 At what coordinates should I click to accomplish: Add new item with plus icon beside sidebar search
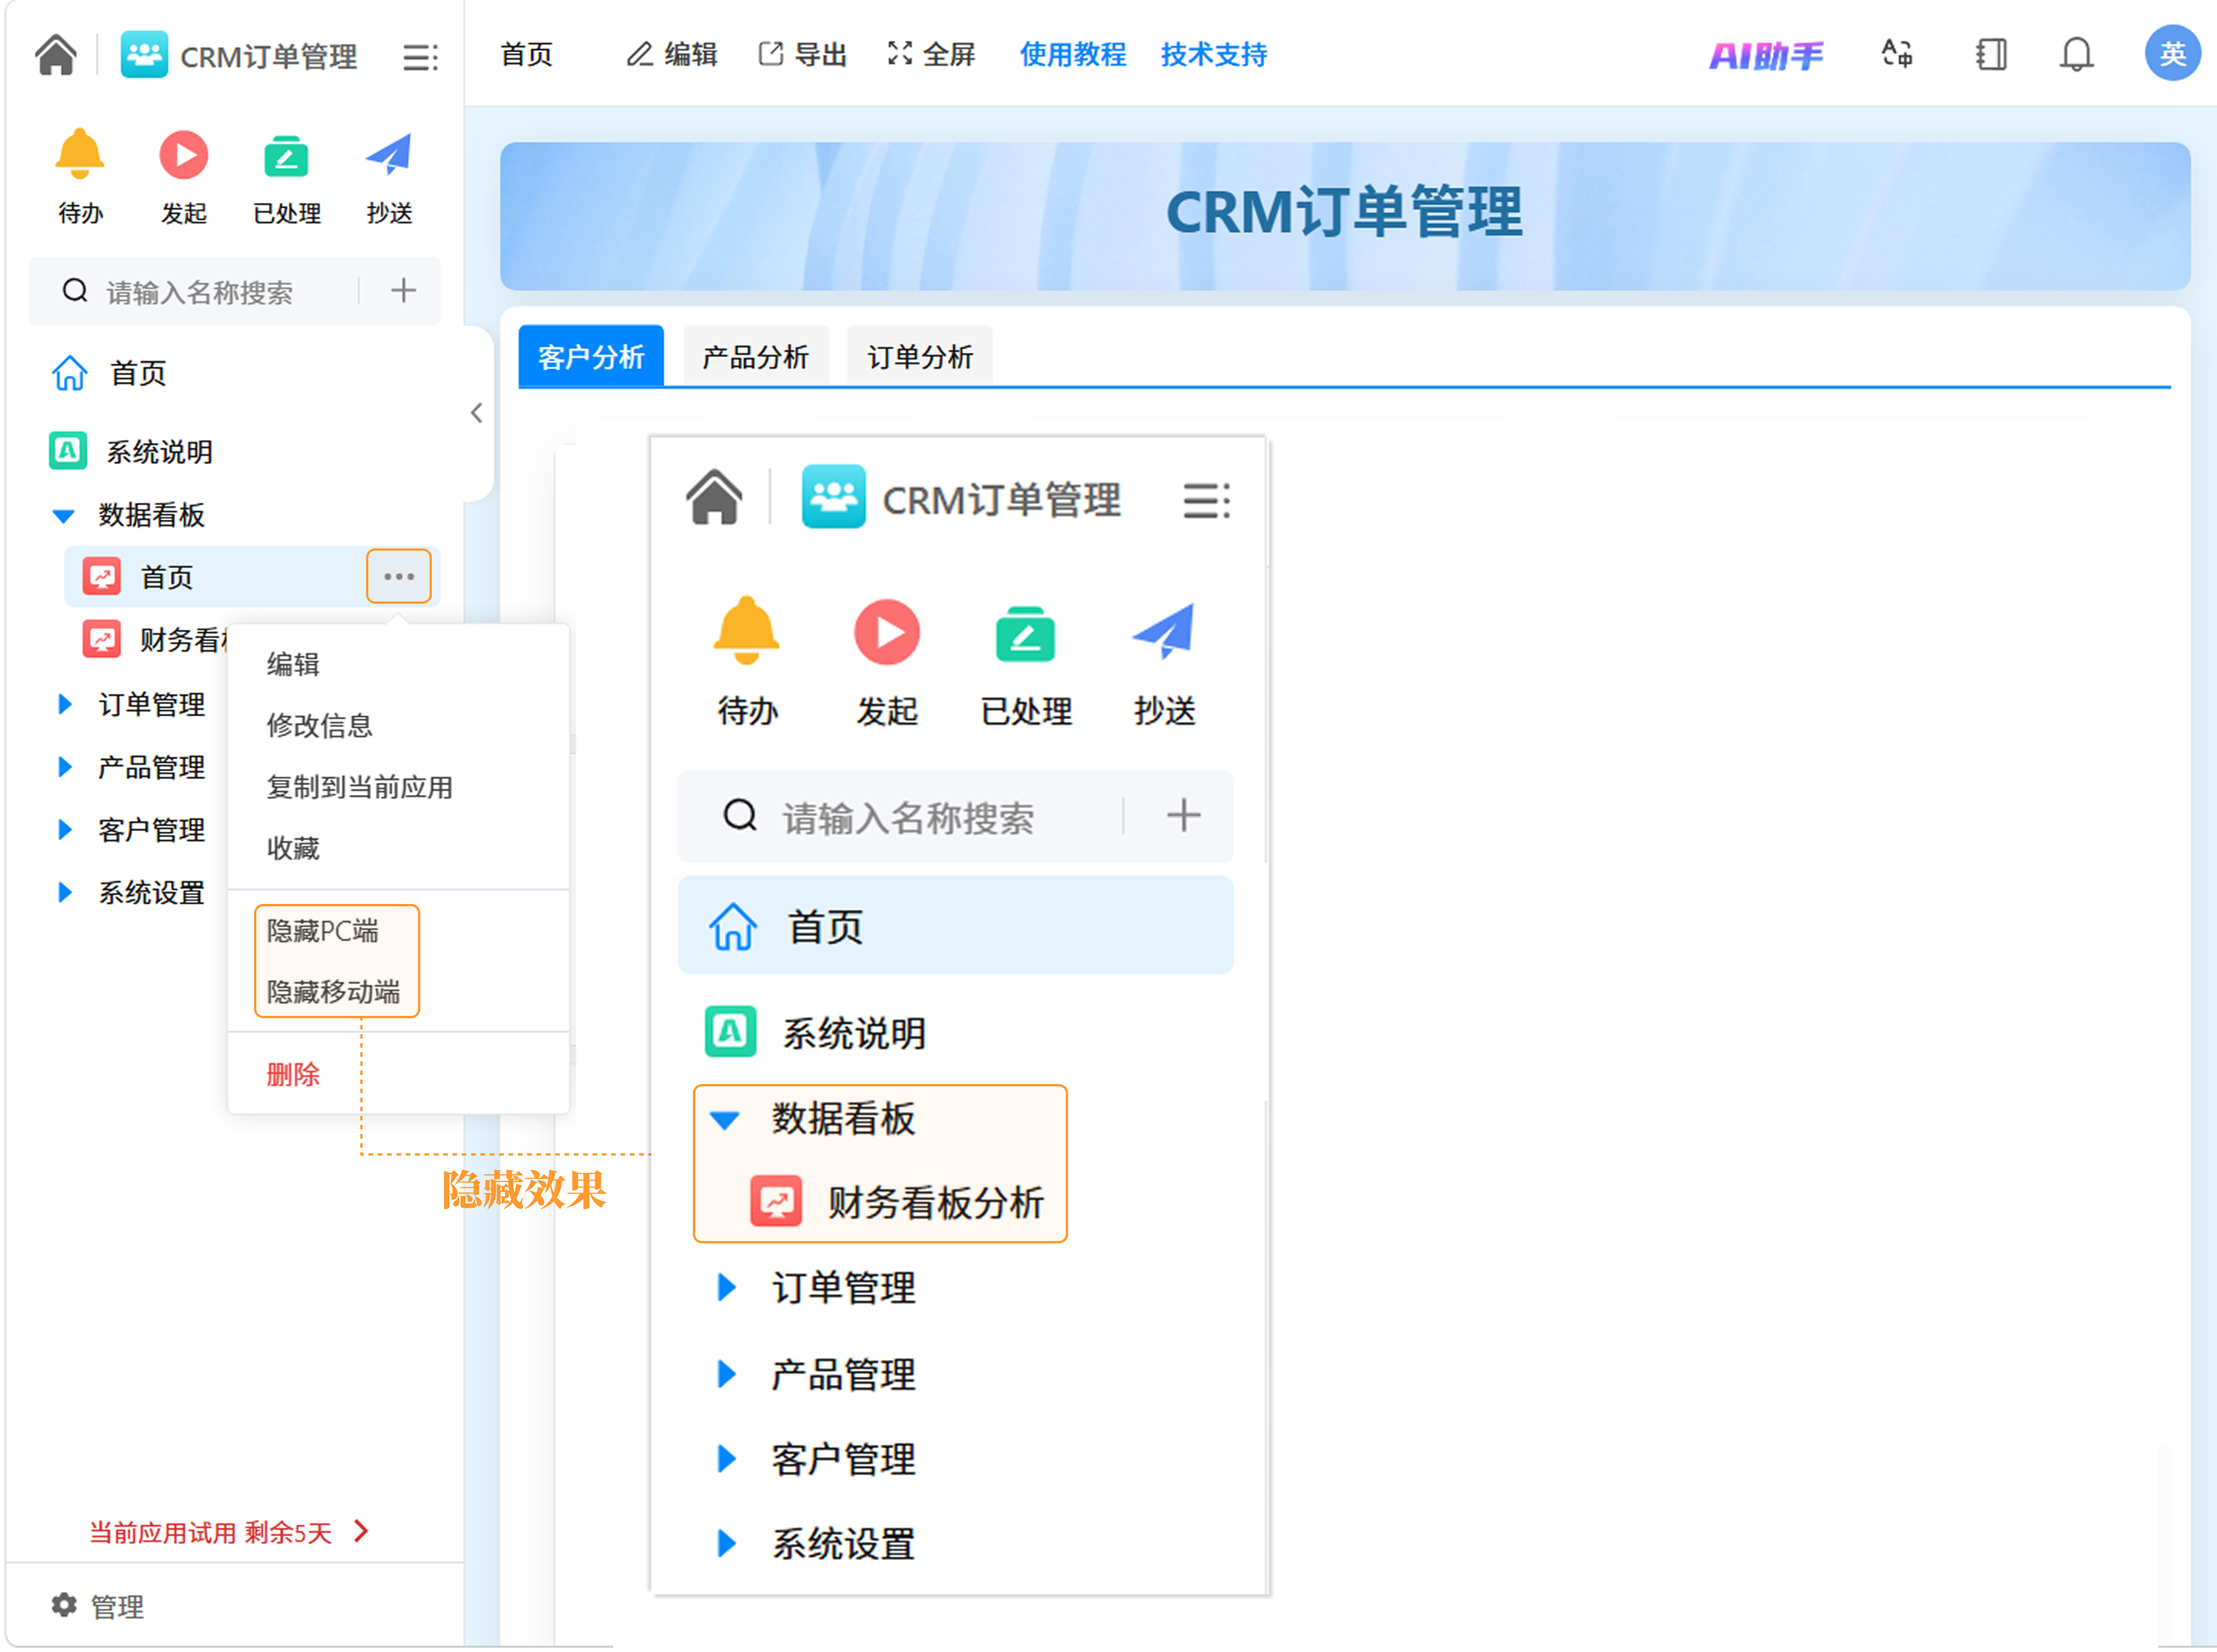(403, 291)
